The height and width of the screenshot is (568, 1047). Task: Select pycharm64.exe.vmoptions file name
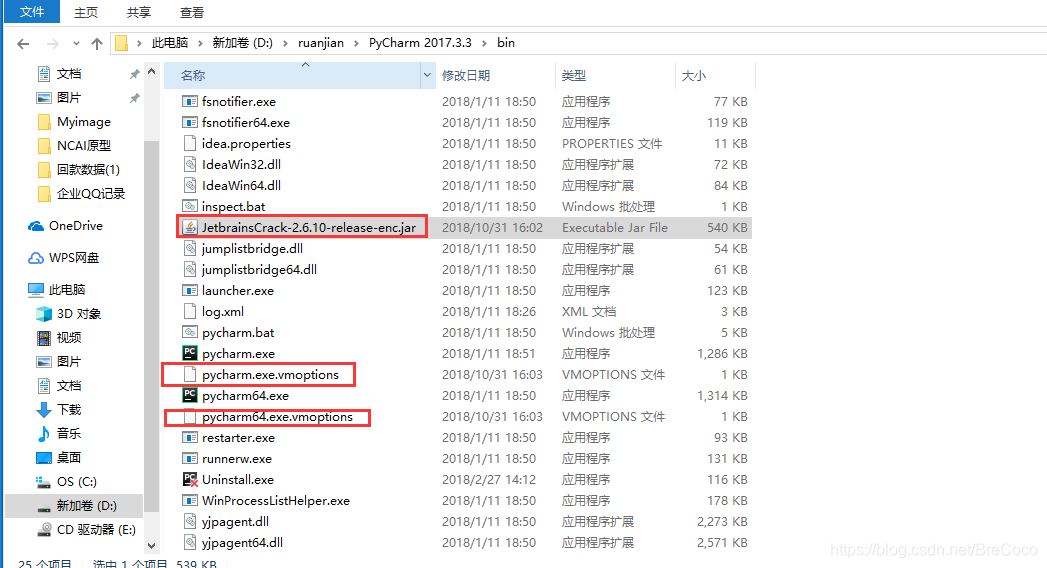tap(277, 417)
